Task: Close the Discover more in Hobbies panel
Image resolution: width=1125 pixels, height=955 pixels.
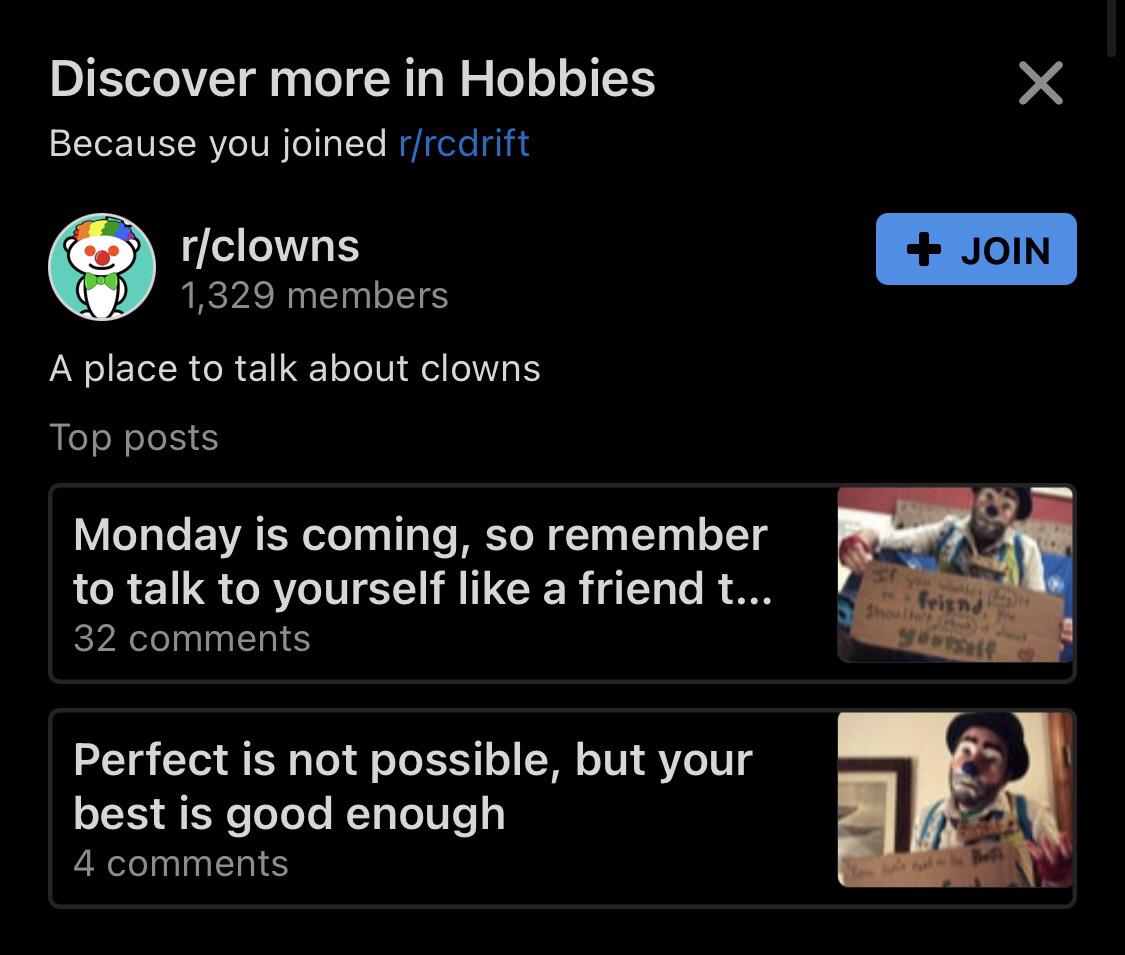Action: (x=1040, y=83)
